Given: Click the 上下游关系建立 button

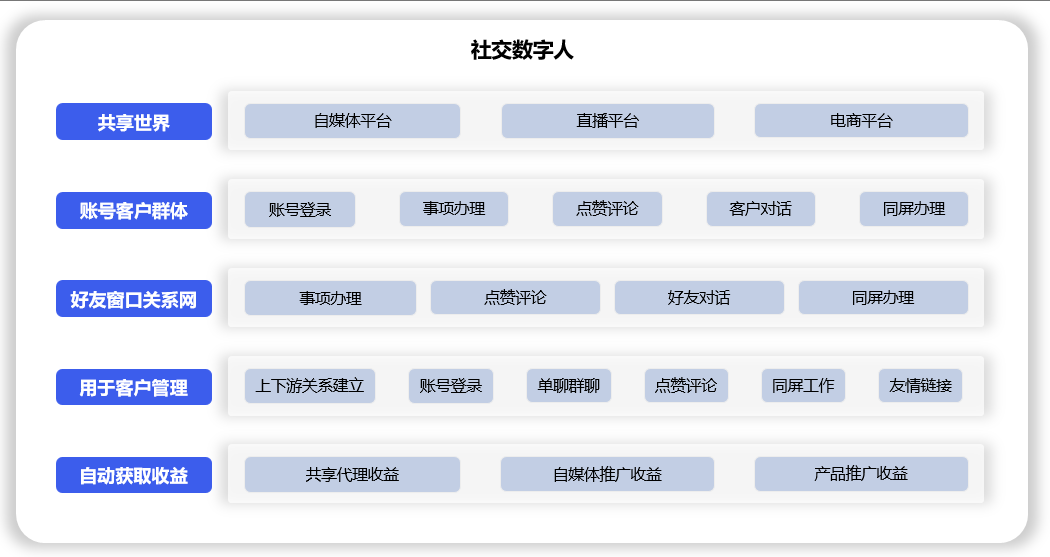Looking at the screenshot, I should coord(310,386).
